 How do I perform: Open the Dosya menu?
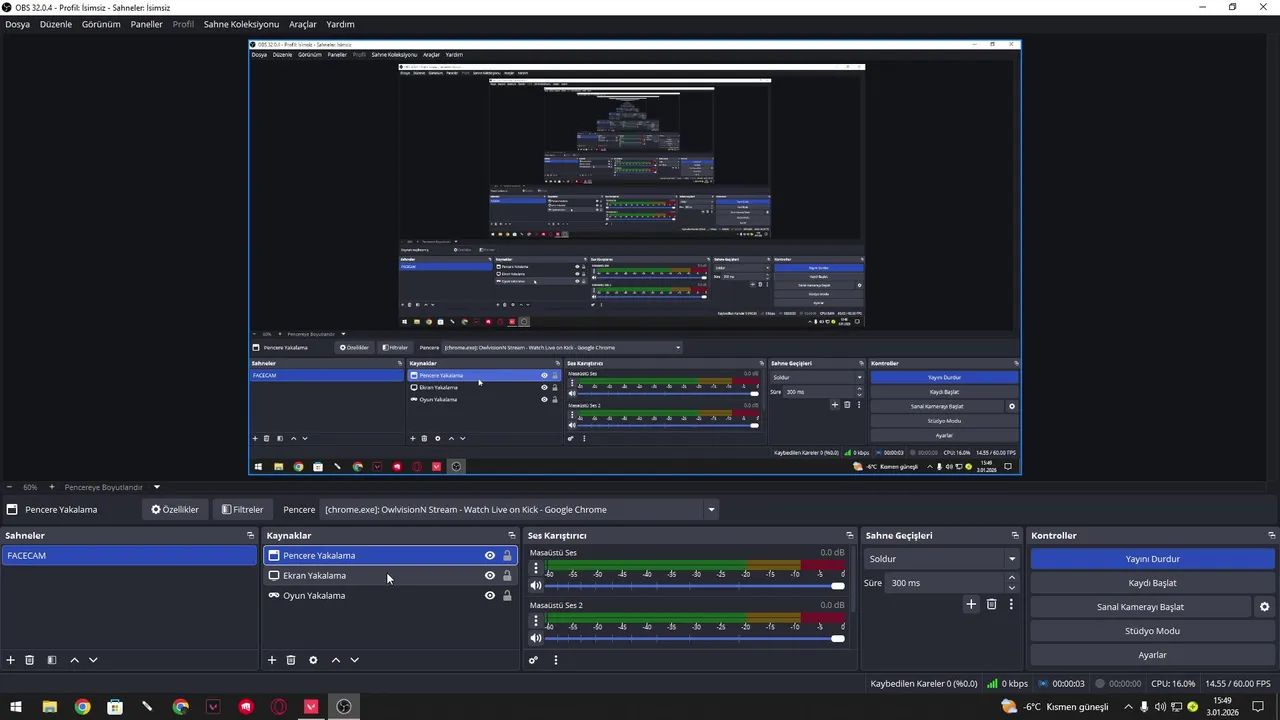click(x=18, y=24)
